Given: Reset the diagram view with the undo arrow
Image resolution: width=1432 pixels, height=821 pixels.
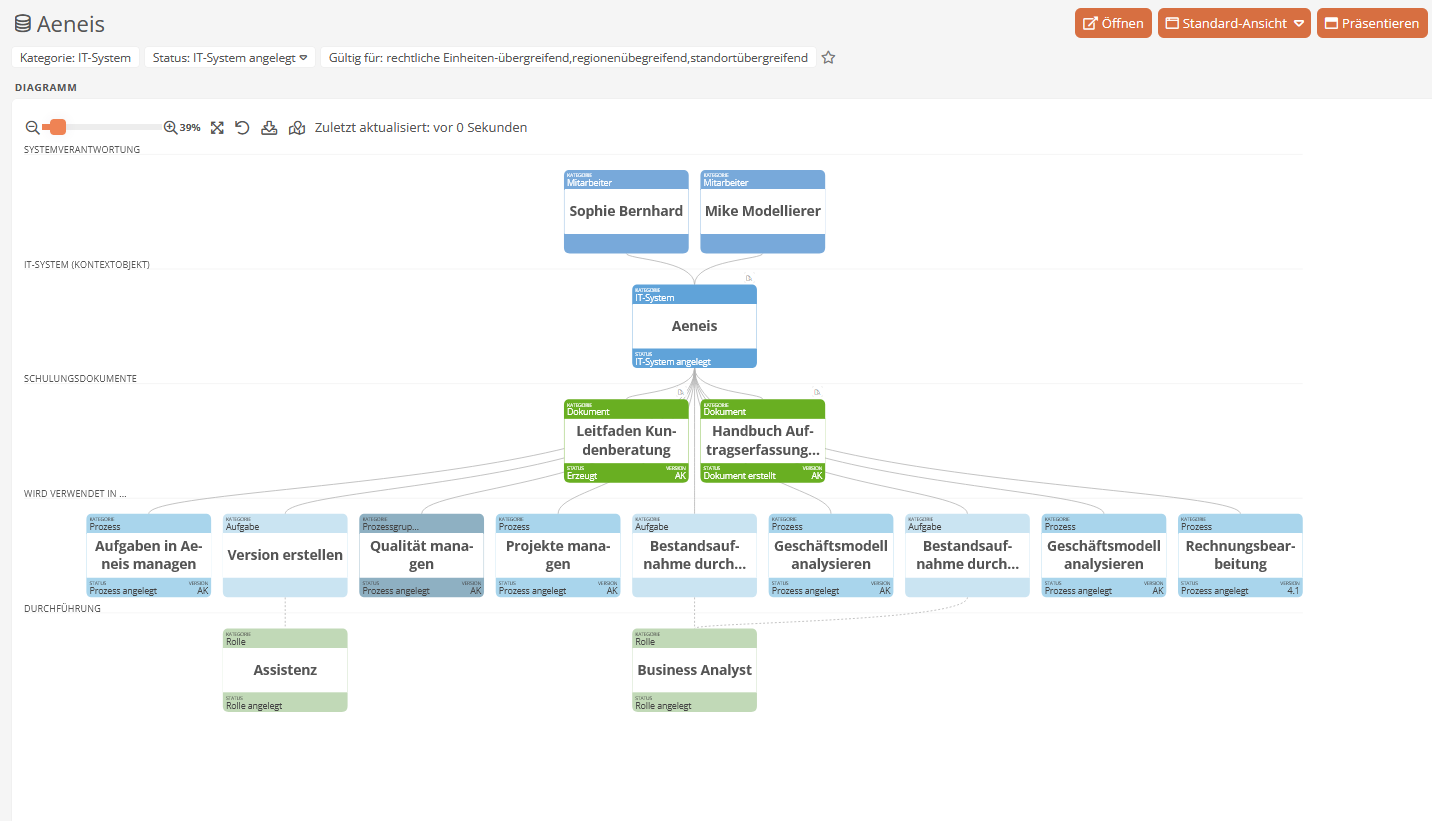Looking at the screenshot, I should pos(242,128).
